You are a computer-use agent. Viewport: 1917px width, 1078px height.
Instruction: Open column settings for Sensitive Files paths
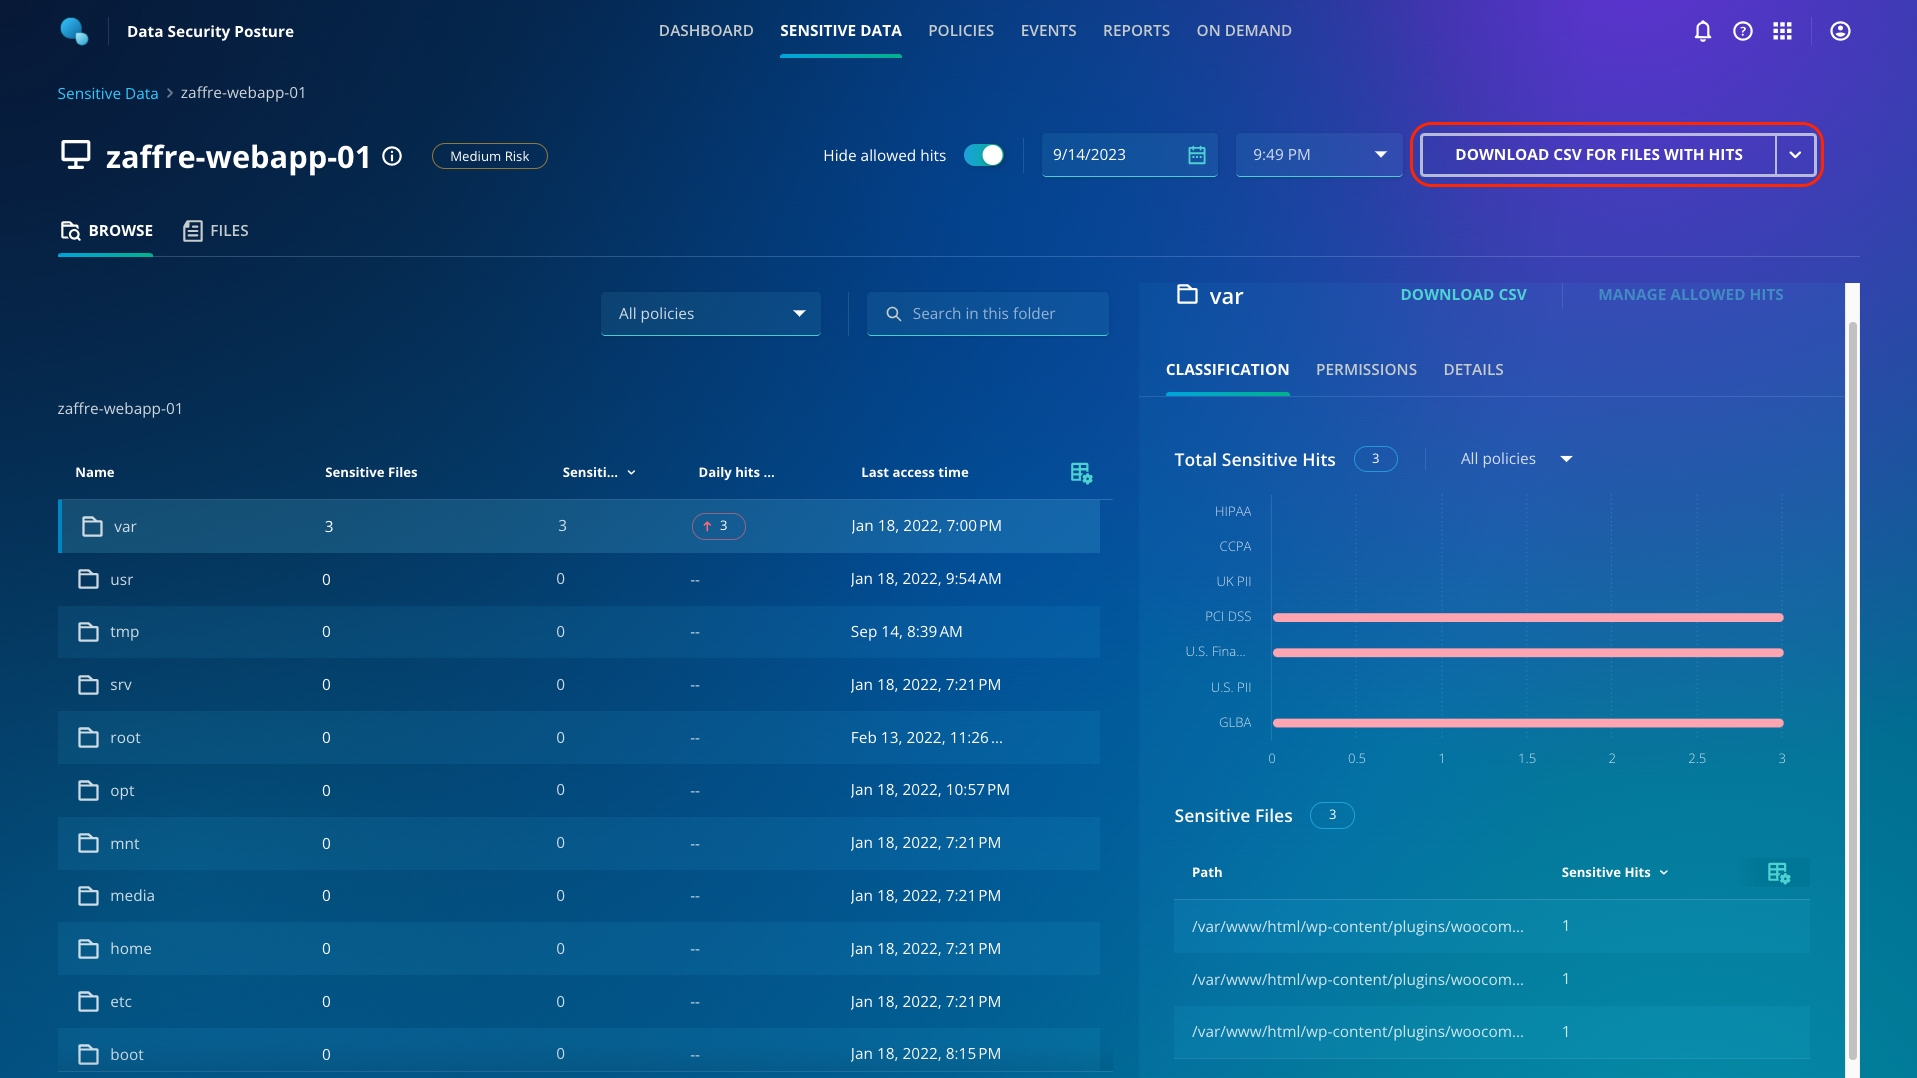(x=1777, y=873)
